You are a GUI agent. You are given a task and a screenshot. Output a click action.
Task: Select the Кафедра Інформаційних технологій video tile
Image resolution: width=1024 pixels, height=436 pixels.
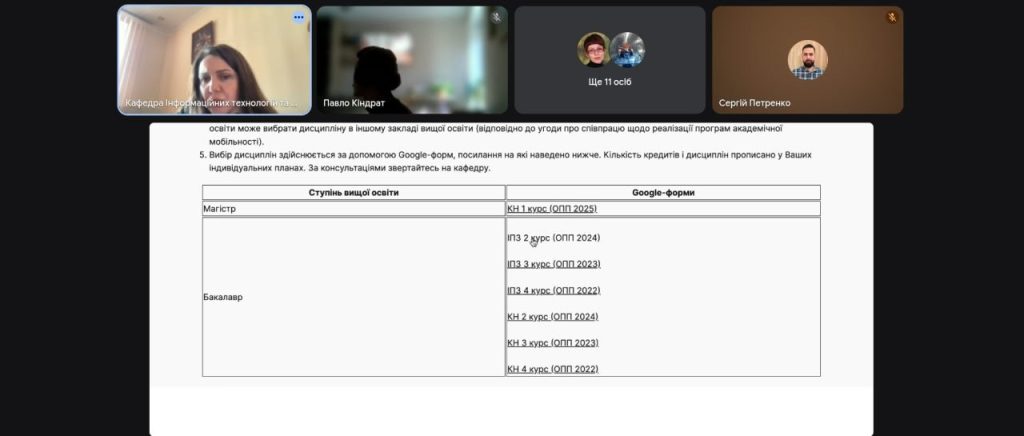(x=214, y=60)
